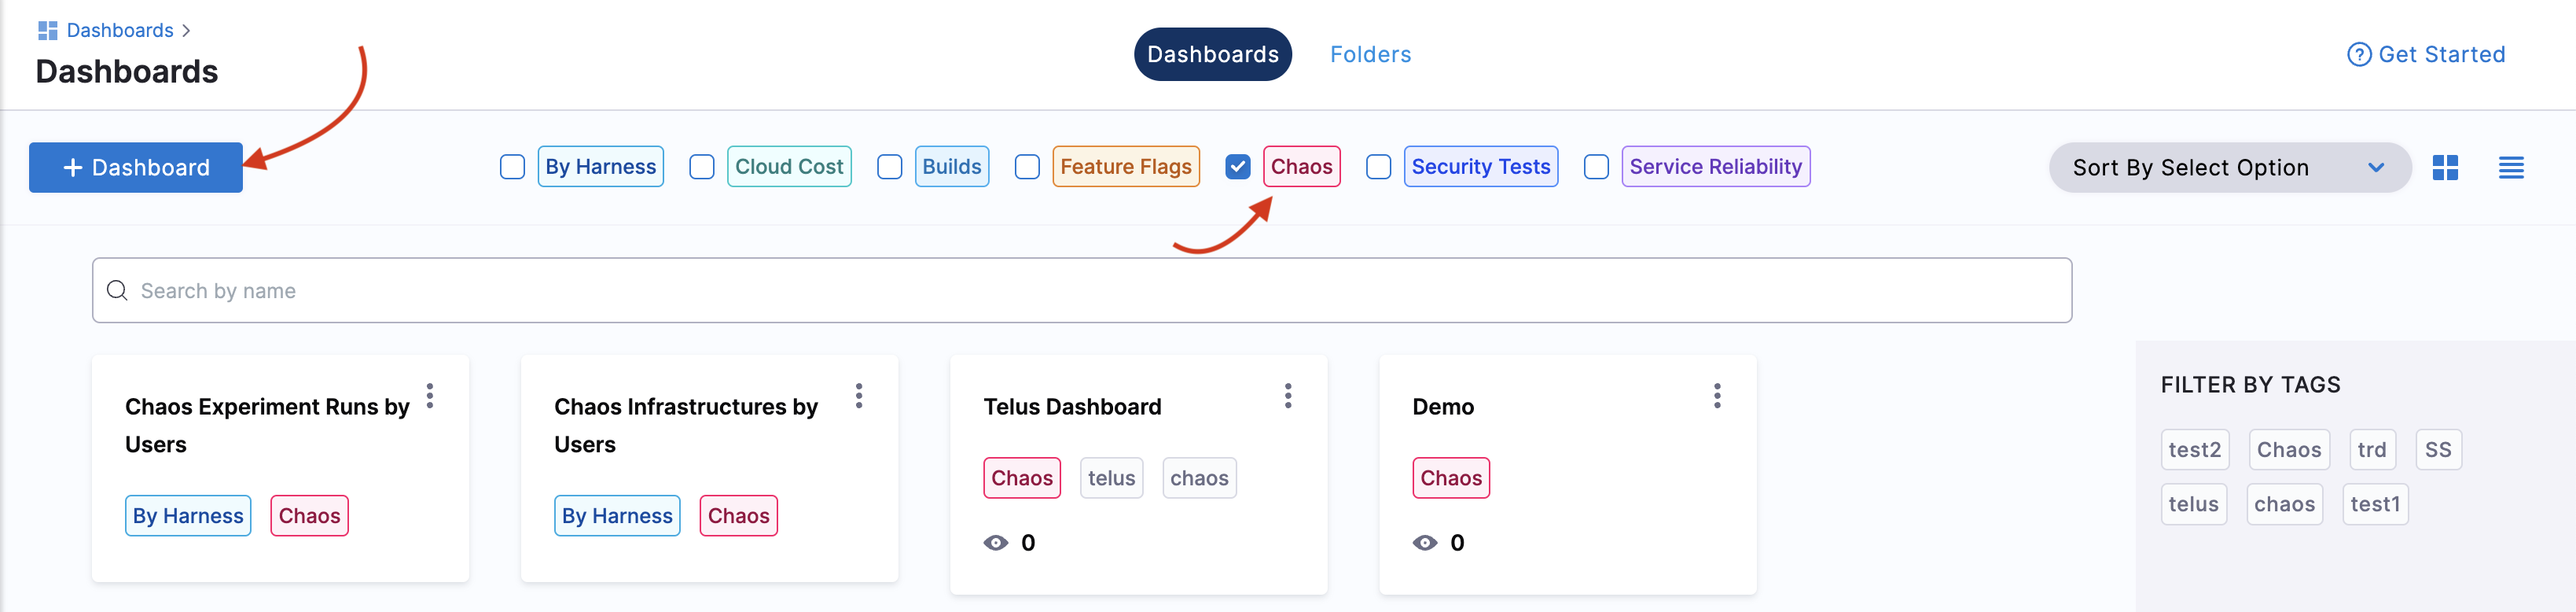Filter by the test2 tag
The height and width of the screenshot is (612, 2576).
point(2194,450)
